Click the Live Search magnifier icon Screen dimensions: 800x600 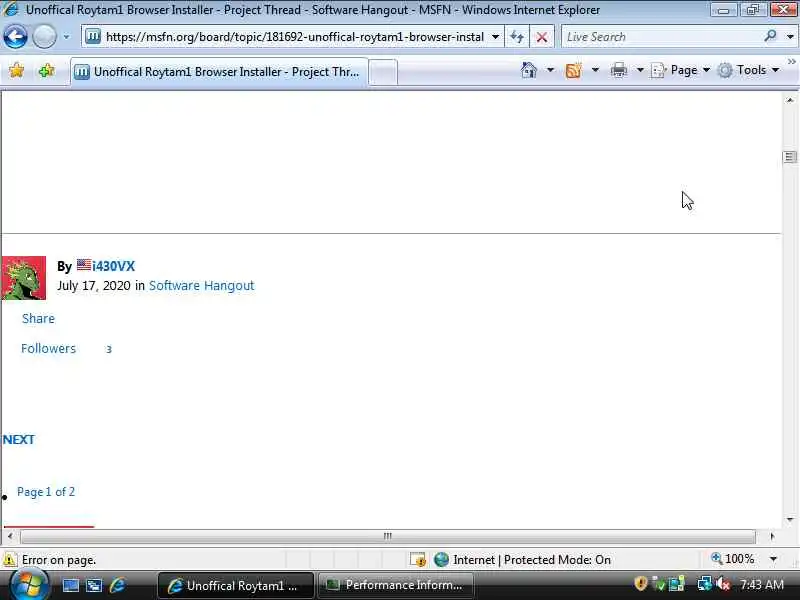click(x=770, y=36)
